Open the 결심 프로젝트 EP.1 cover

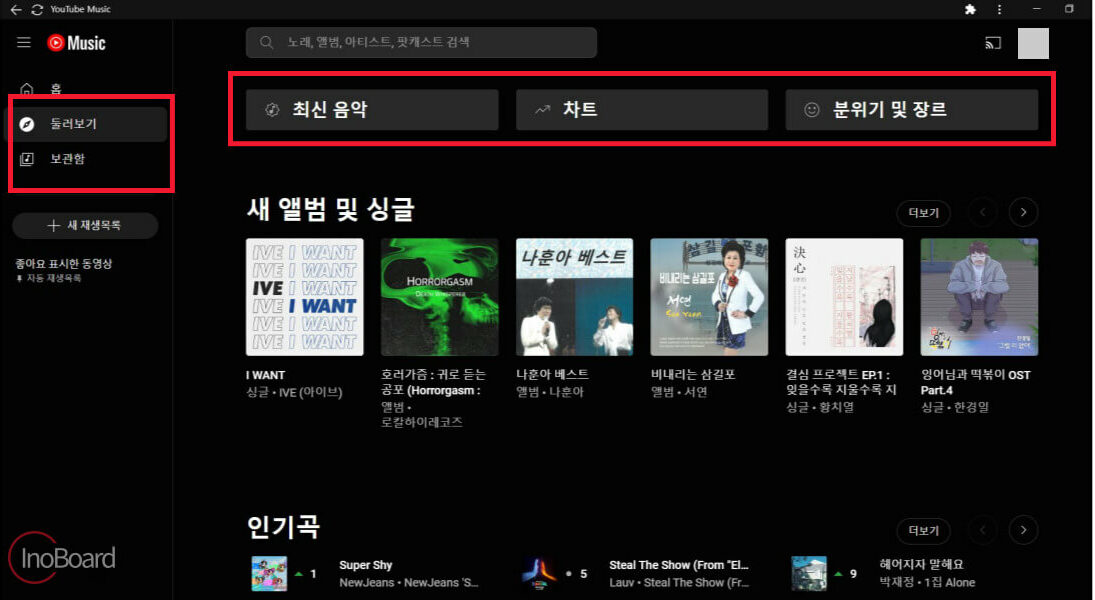(844, 298)
